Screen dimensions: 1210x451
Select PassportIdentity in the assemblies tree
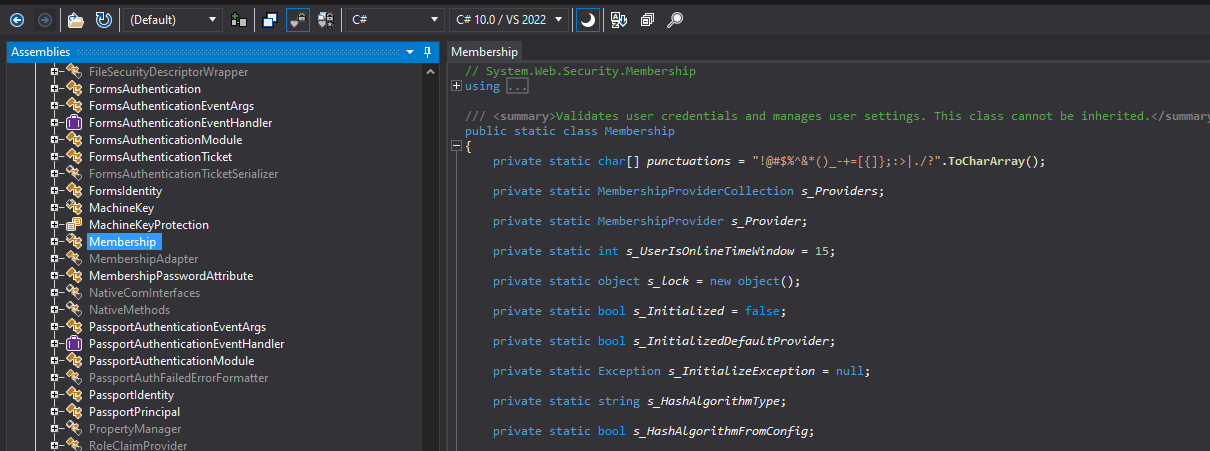pos(125,395)
